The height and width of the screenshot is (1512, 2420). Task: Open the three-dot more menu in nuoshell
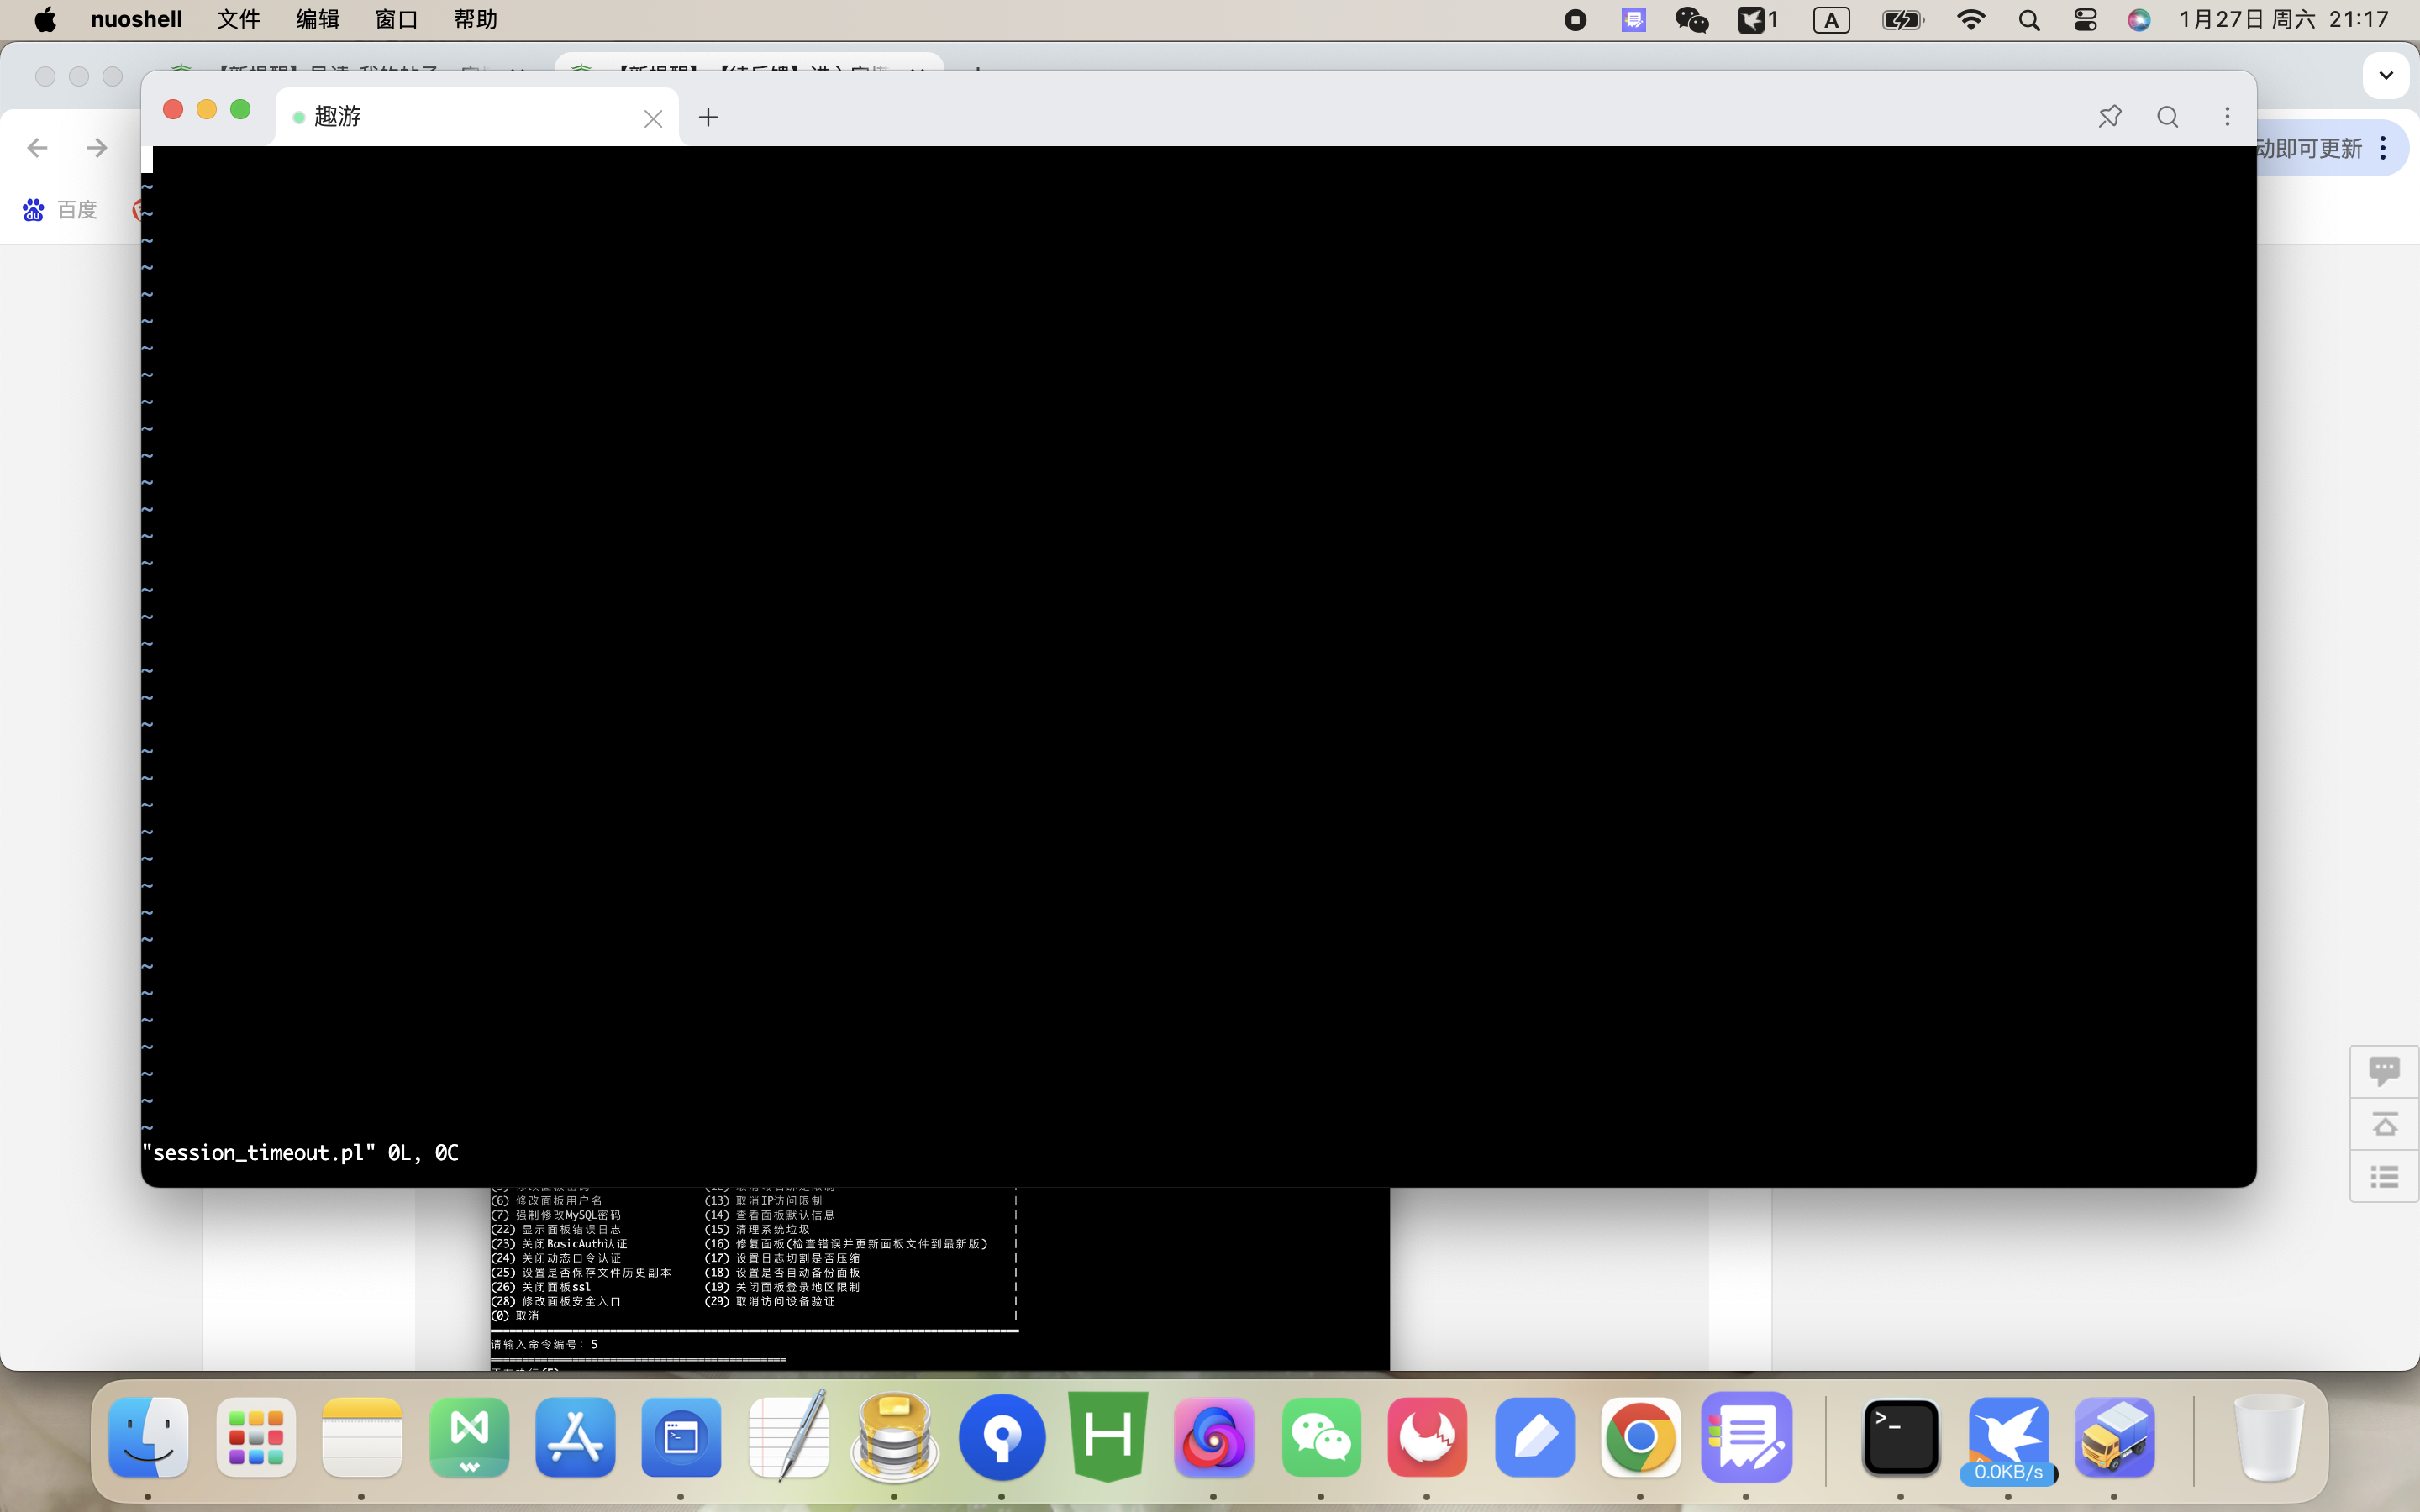coord(2227,117)
